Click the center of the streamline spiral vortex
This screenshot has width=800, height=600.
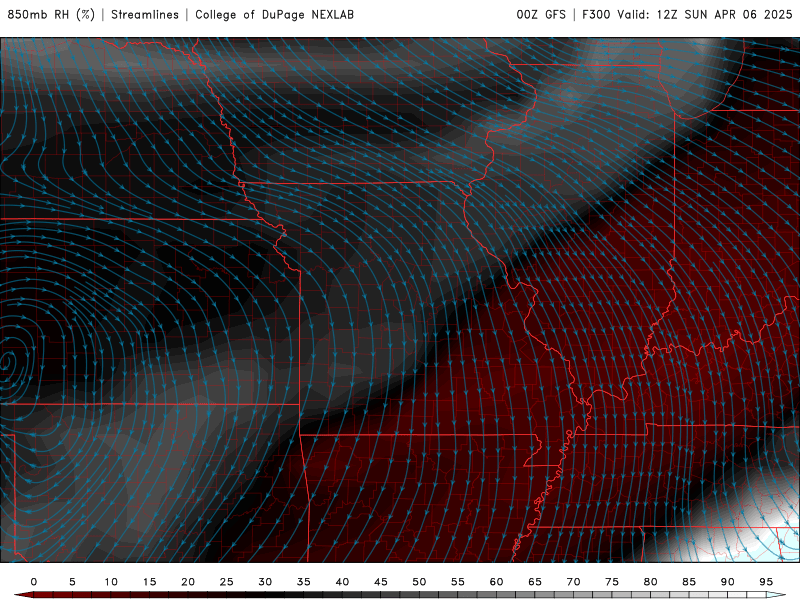pyautogui.click(x=5, y=361)
